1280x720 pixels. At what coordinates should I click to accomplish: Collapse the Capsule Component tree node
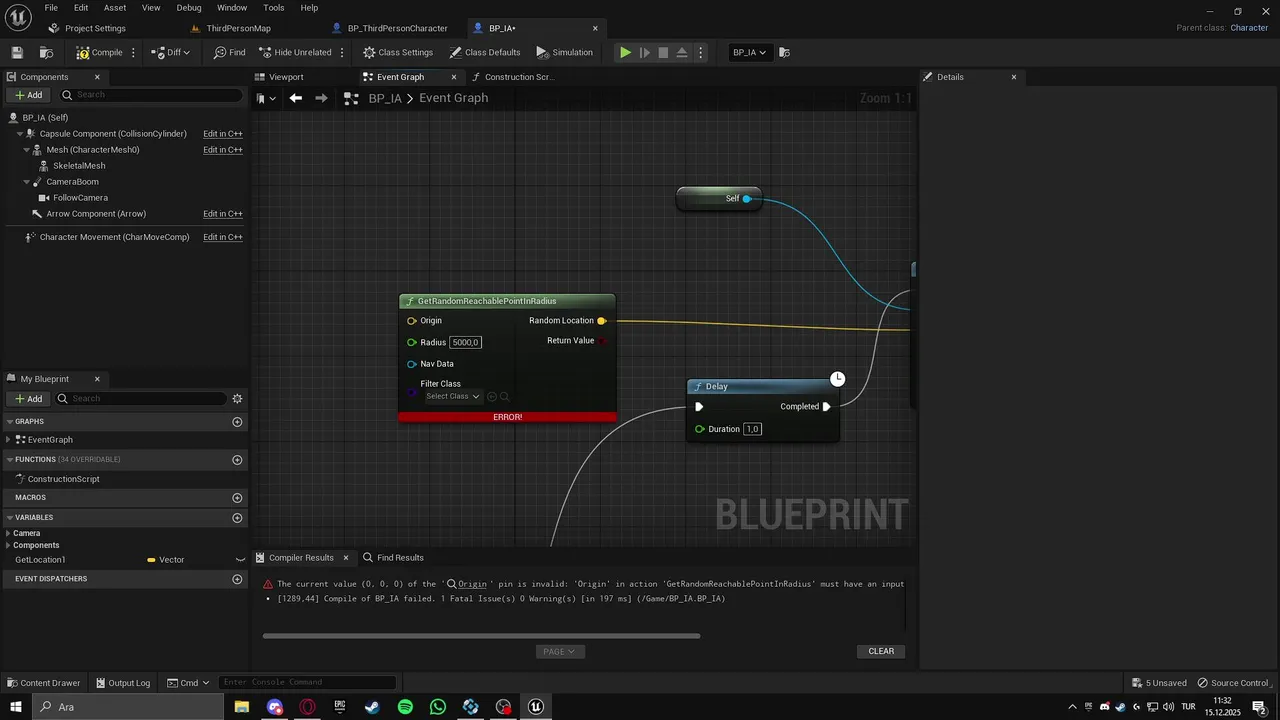(x=20, y=134)
